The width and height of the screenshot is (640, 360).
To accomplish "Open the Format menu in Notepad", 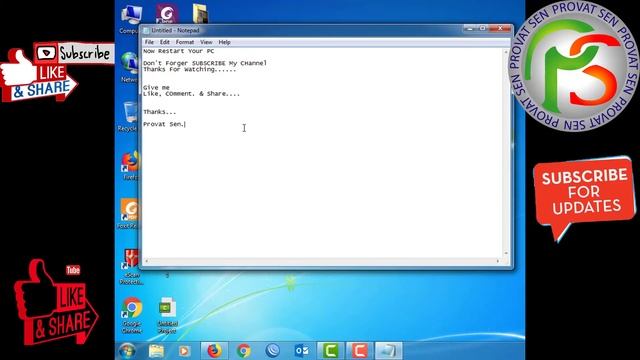I will point(184,42).
